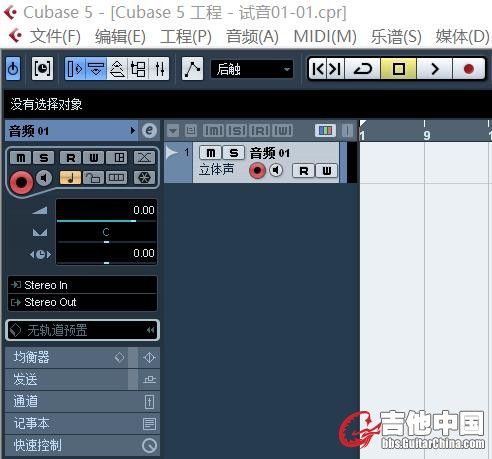Click the freeze audio channel snowflake icon
Image resolution: width=492 pixels, height=459 pixels.
[x=144, y=178]
